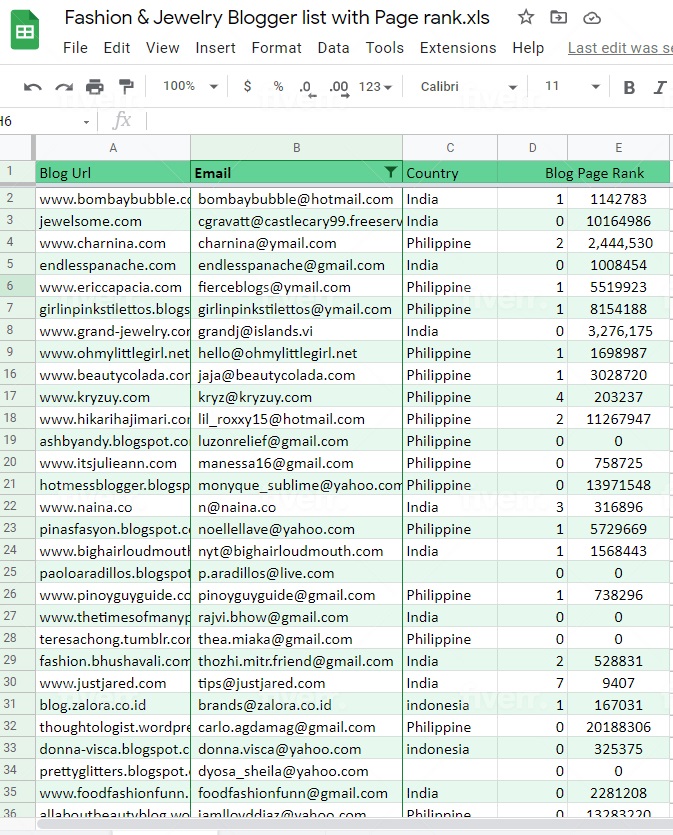
Task: Format as currency with dollar icon
Action: click(x=247, y=87)
